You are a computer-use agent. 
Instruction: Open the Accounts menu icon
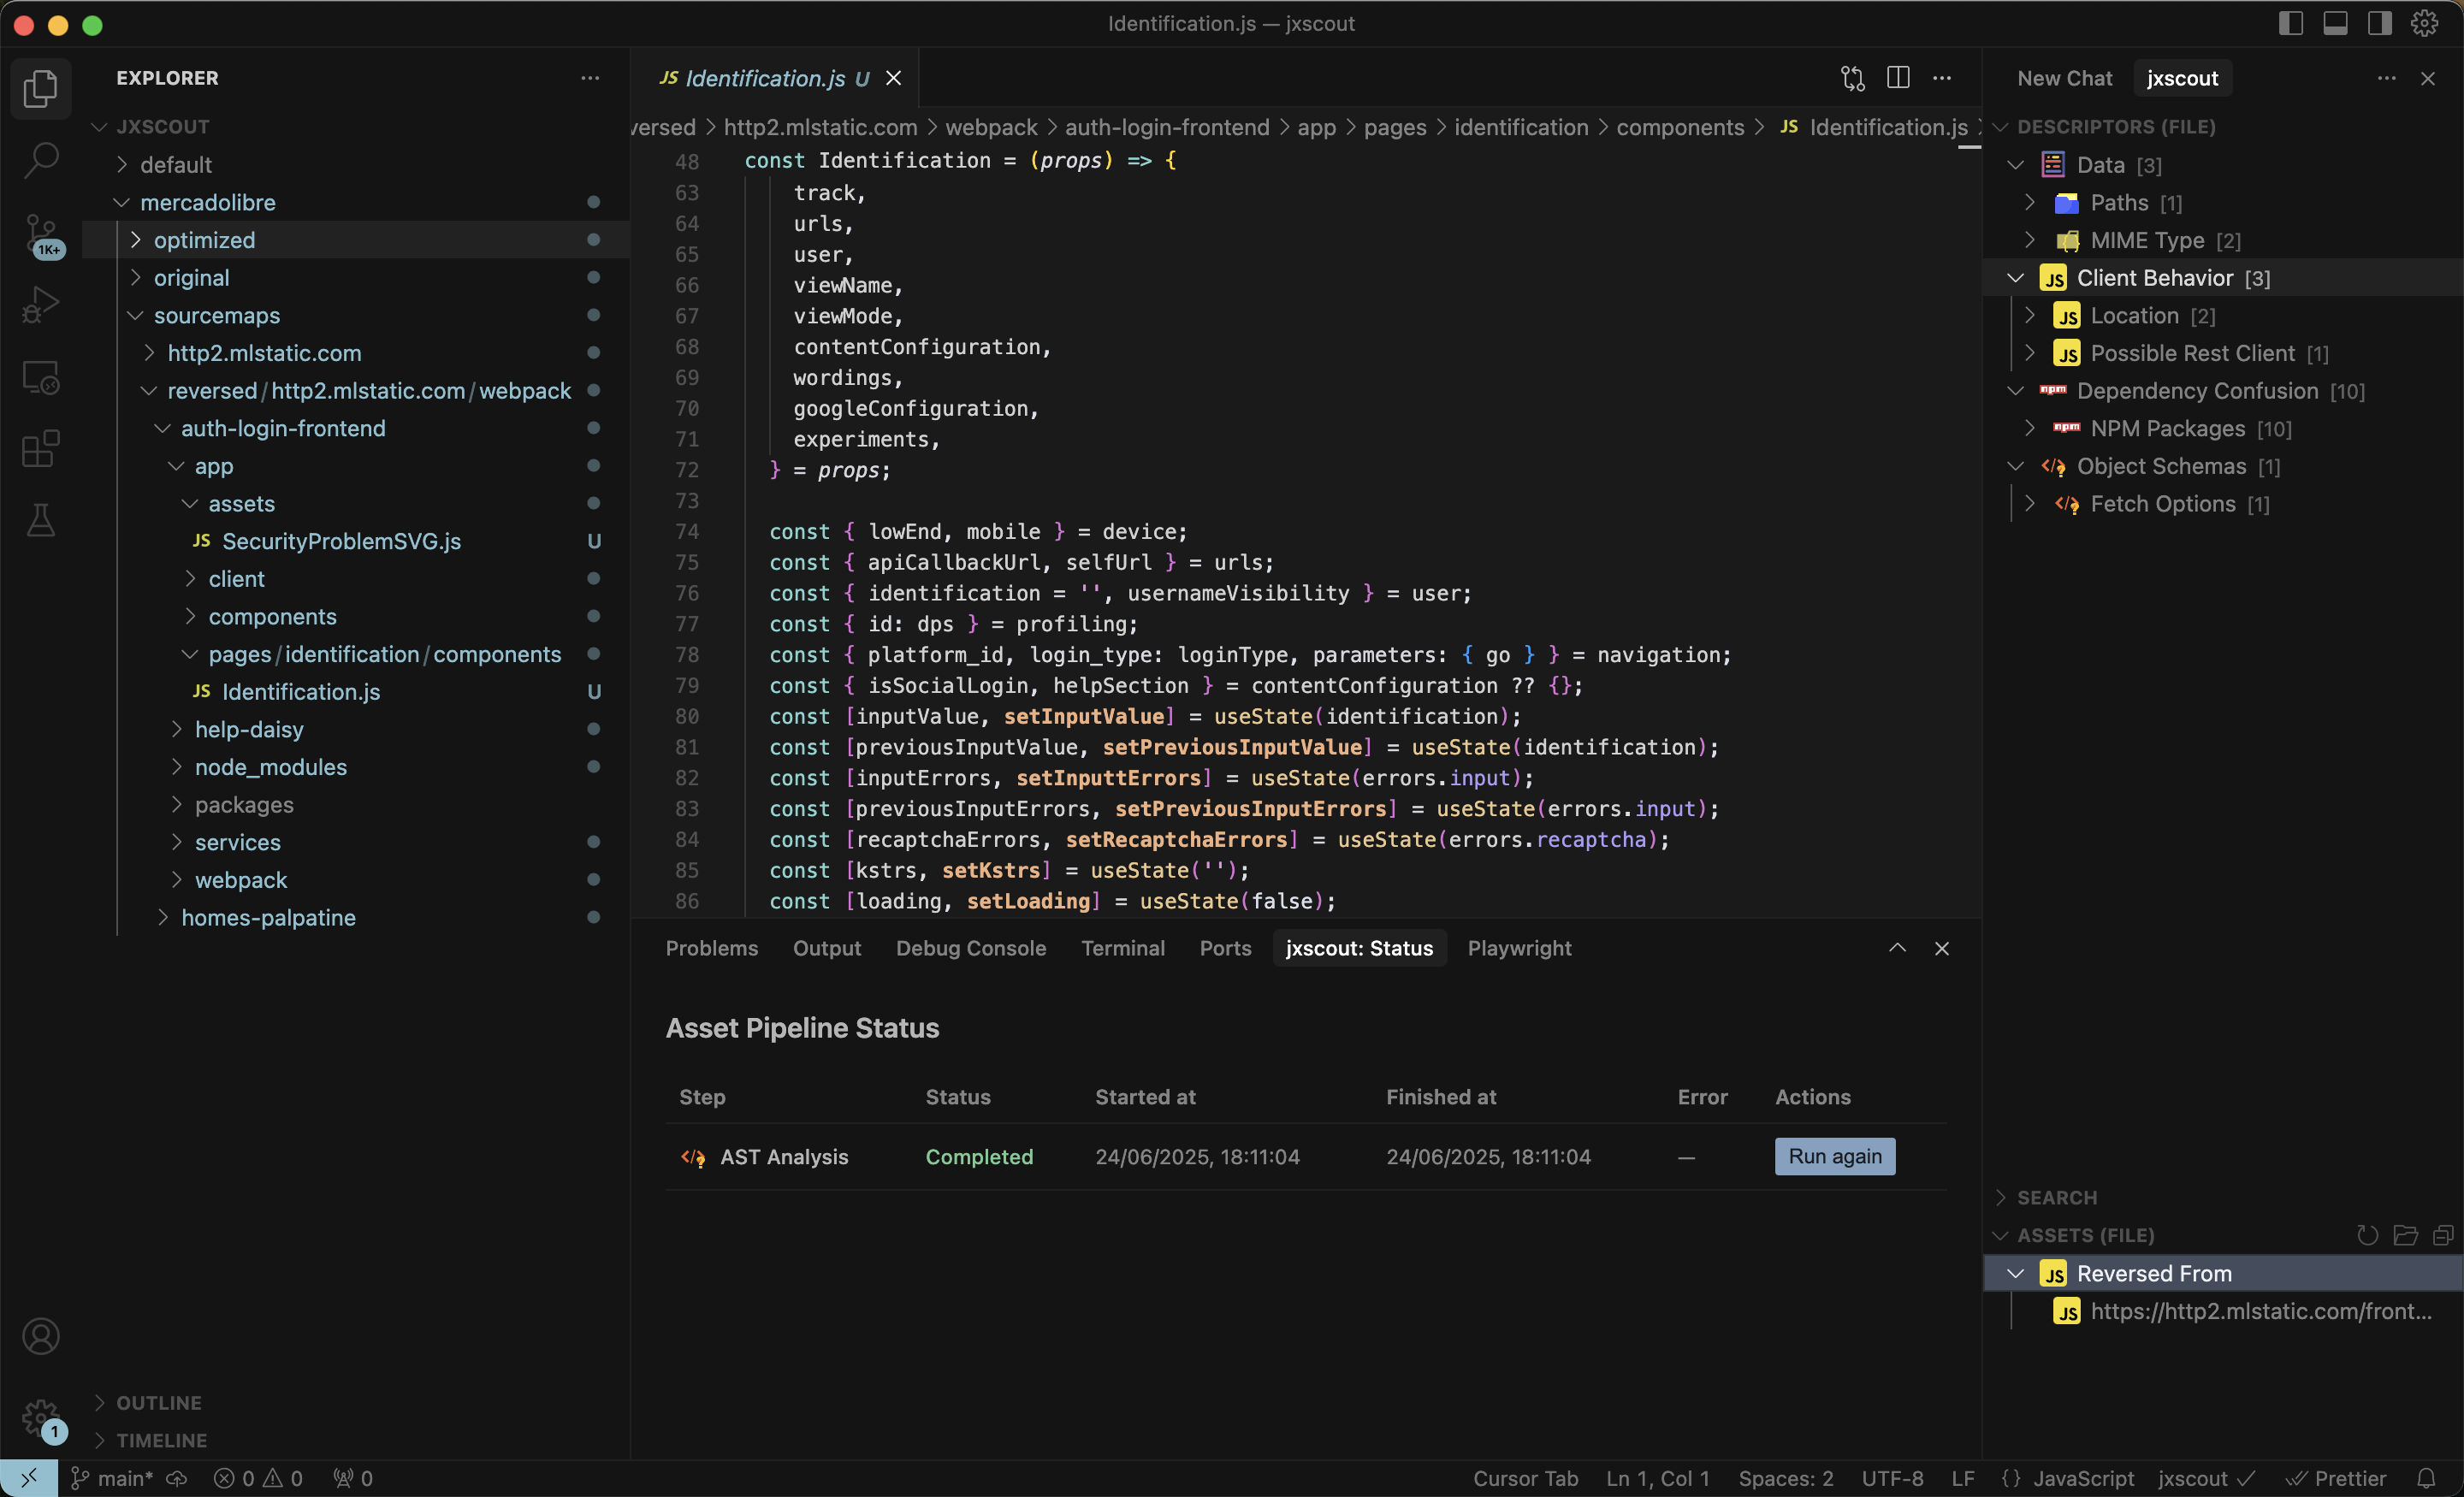pos(40,1337)
